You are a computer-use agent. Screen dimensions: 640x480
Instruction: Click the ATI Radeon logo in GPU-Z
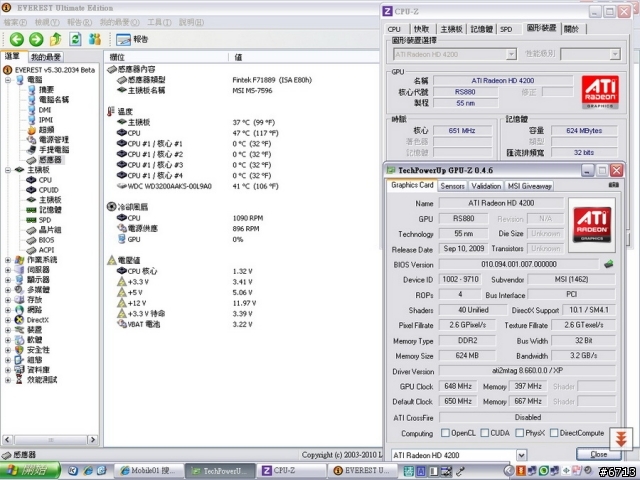coord(592,225)
